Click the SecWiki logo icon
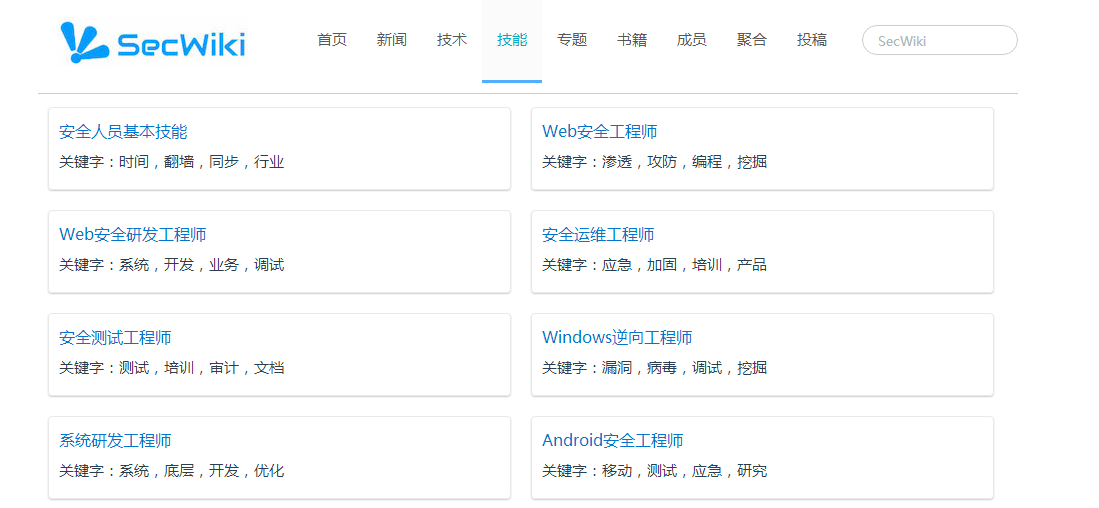Screen dimensions: 1099x508 [x=84, y=43]
